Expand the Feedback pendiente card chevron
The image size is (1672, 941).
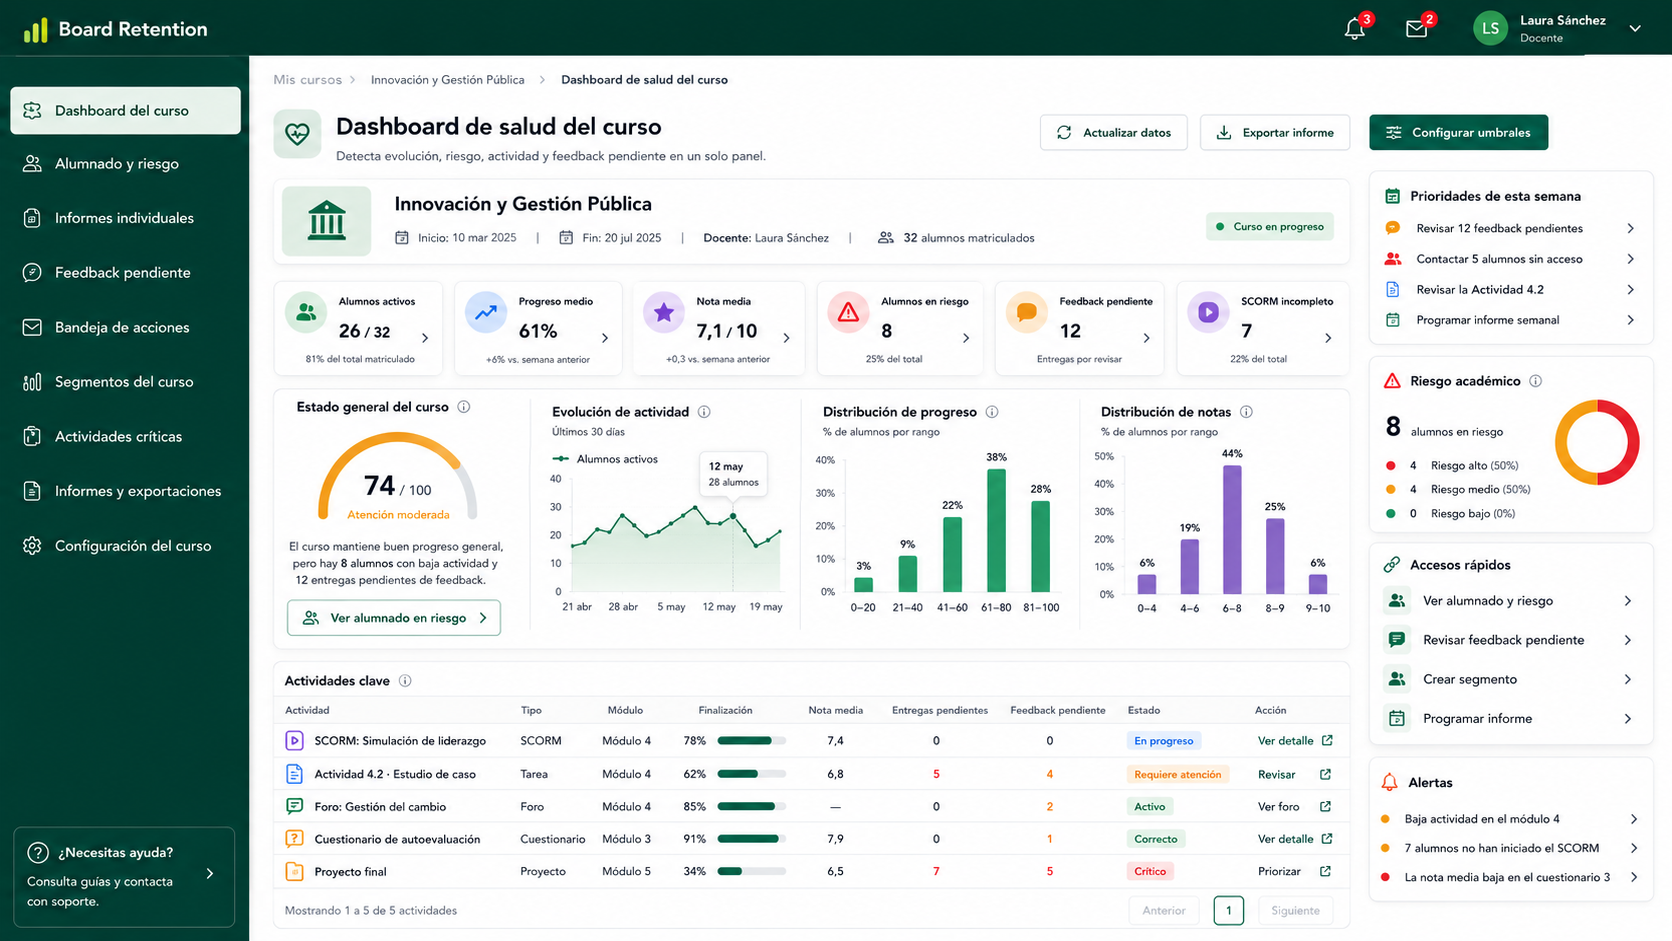pyautogui.click(x=1146, y=338)
